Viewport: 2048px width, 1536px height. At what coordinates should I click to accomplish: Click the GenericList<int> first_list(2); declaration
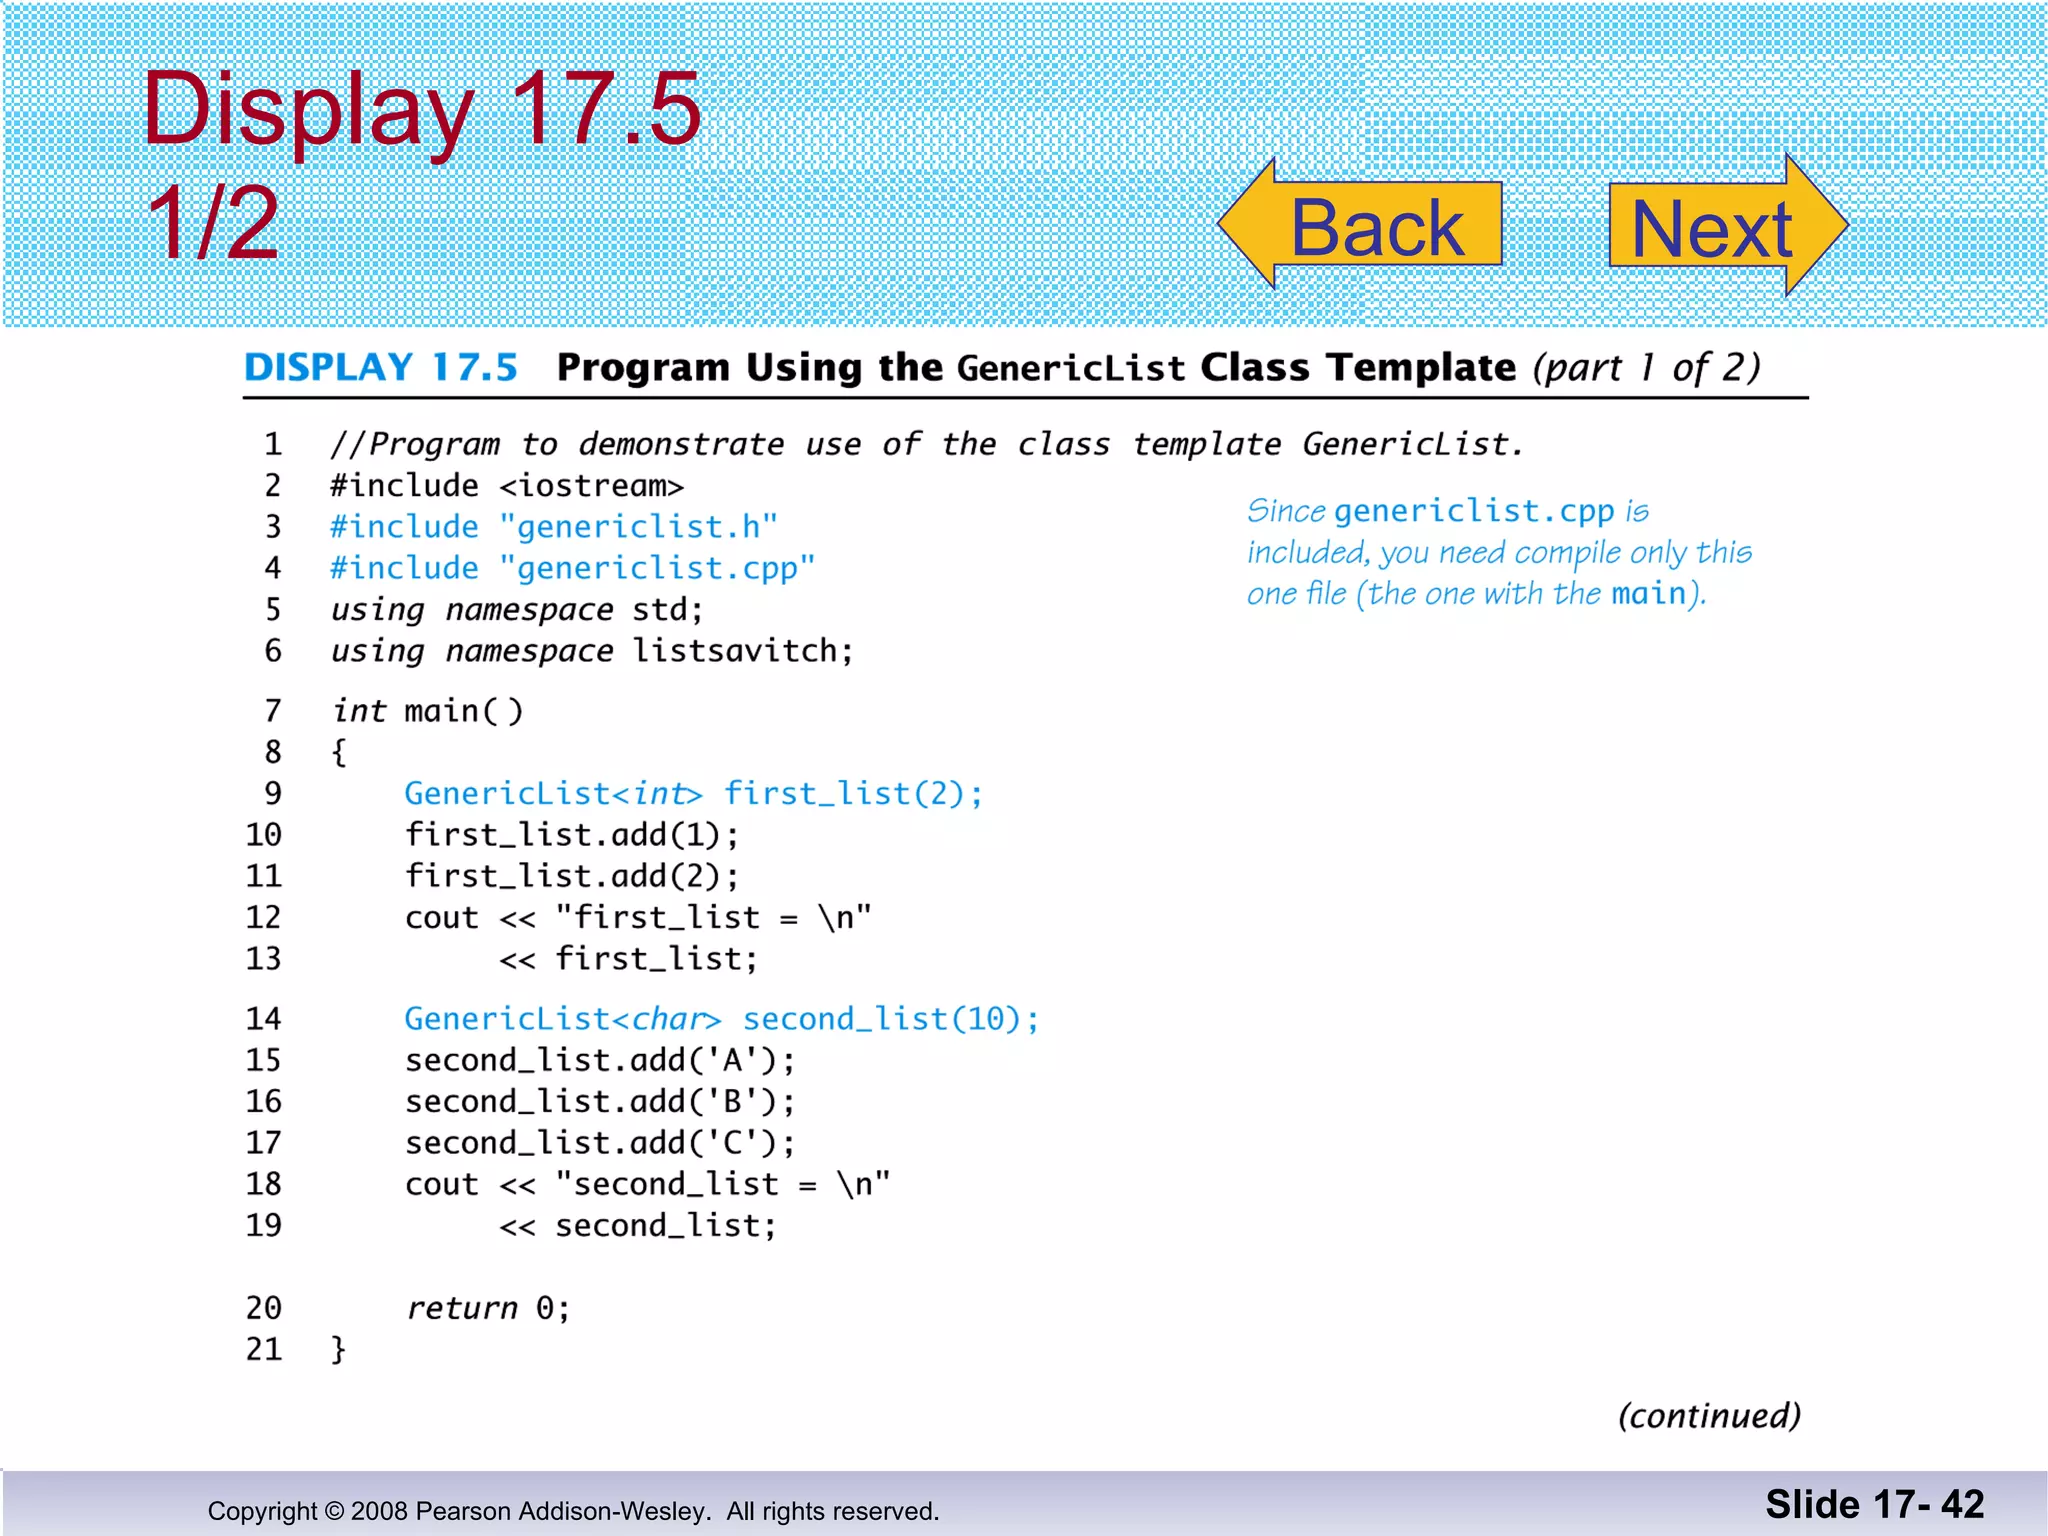pyautogui.click(x=693, y=794)
